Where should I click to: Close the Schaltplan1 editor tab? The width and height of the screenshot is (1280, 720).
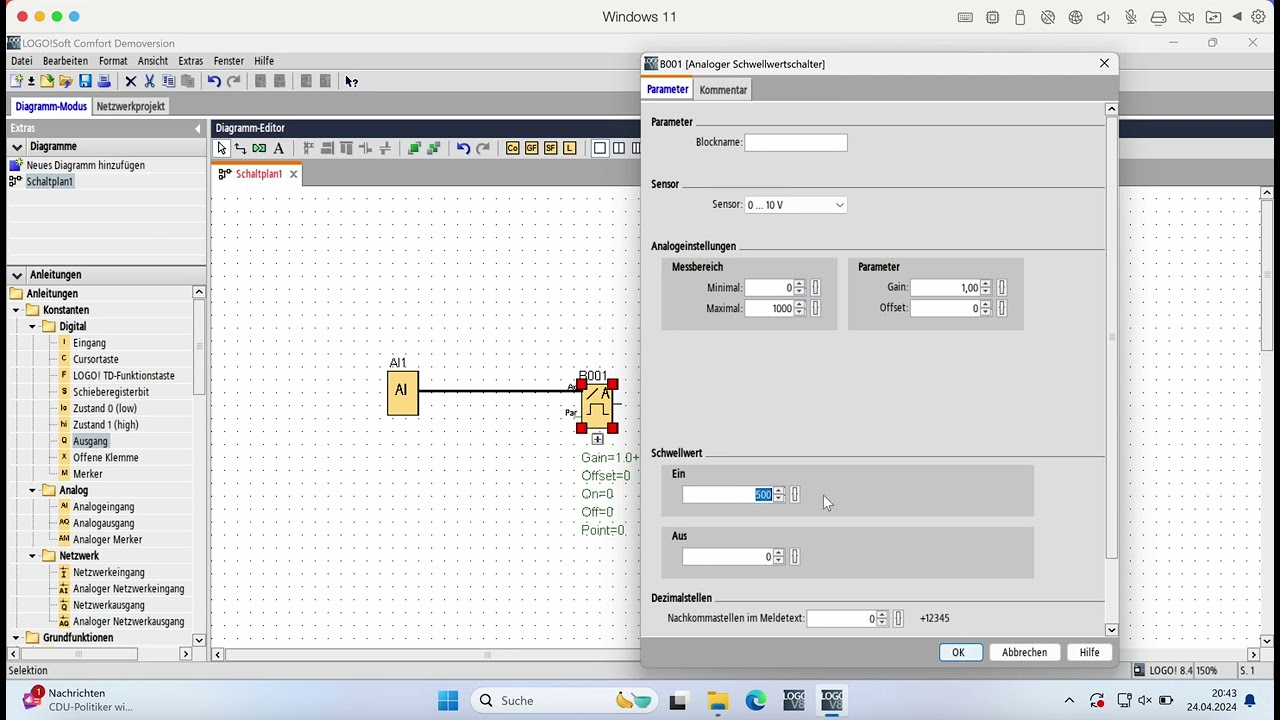coord(293,174)
